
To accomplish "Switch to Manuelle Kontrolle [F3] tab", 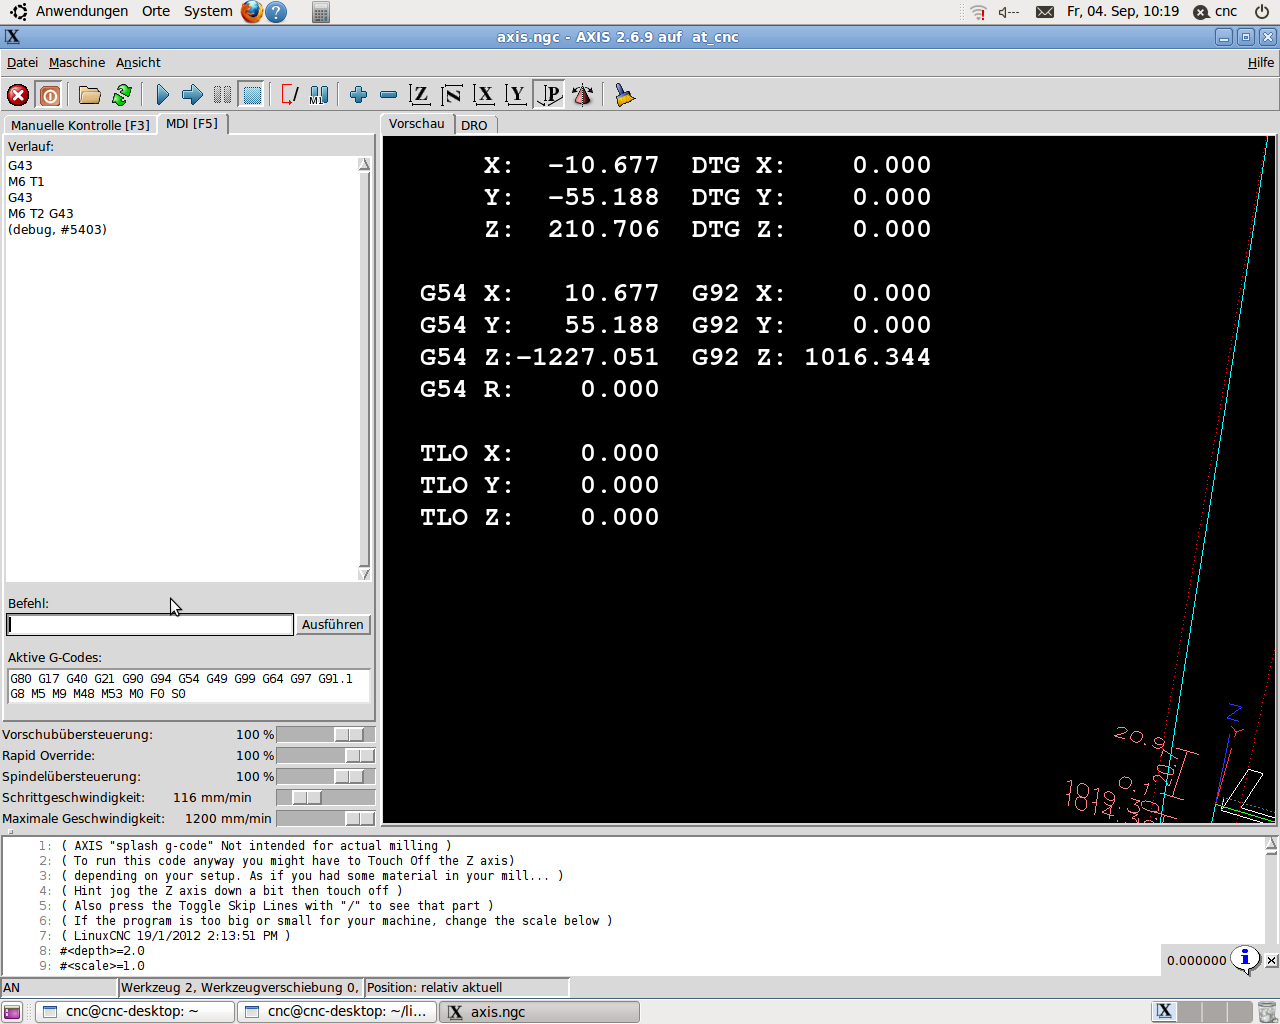I will pos(80,125).
